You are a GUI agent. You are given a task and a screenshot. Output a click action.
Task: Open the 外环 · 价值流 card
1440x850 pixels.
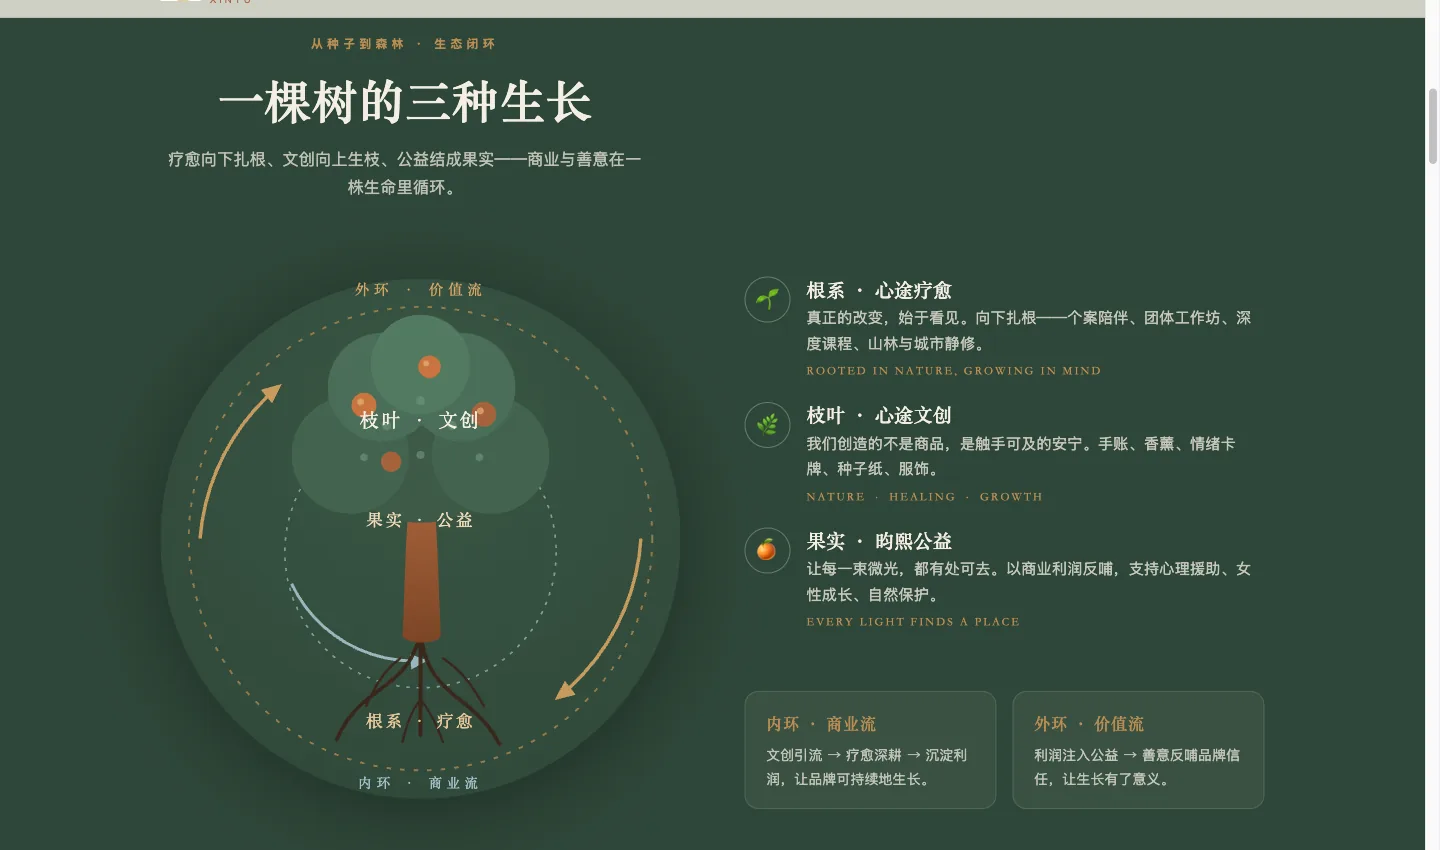click(1138, 750)
